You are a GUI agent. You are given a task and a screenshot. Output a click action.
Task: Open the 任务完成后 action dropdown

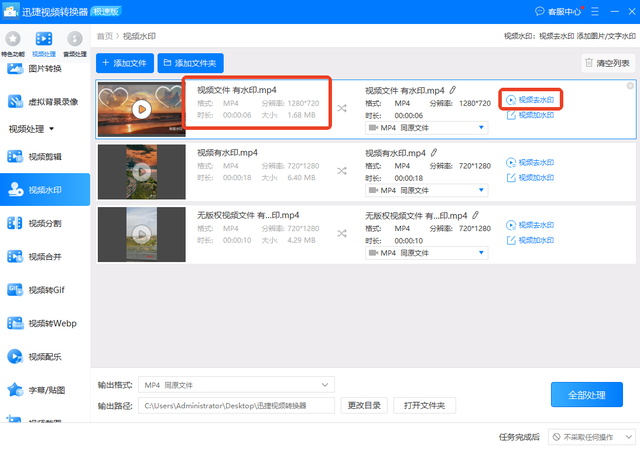pyautogui.click(x=592, y=437)
